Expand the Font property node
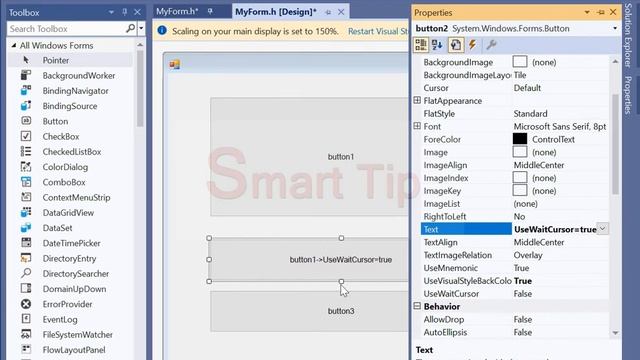Viewport: 640px width, 360px height. click(417, 126)
